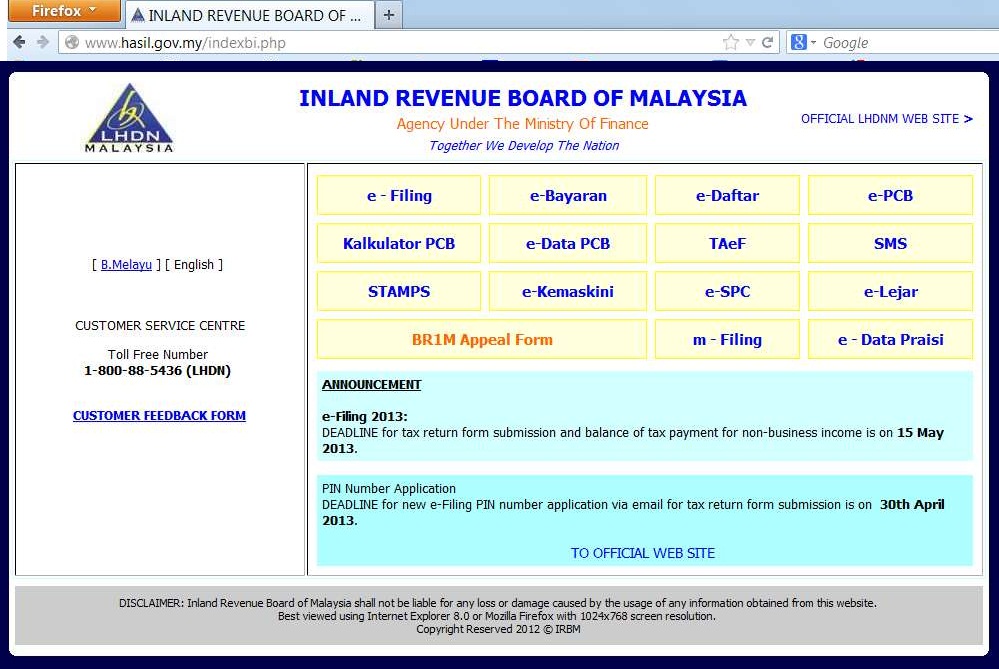
Task: Open e-Data PCB
Action: (x=568, y=243)
